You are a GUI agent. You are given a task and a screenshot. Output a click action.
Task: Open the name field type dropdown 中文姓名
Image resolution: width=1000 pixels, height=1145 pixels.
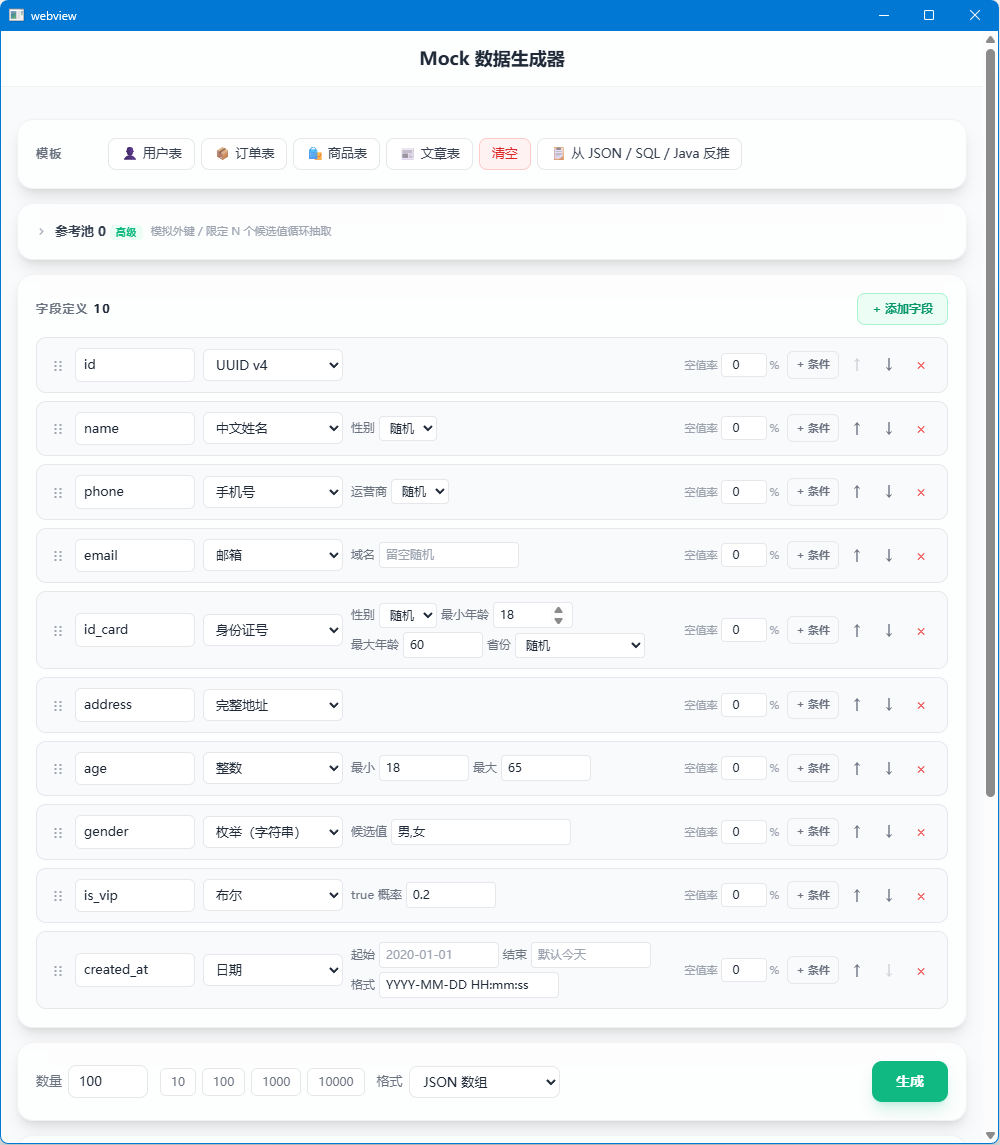pos(272,429)
